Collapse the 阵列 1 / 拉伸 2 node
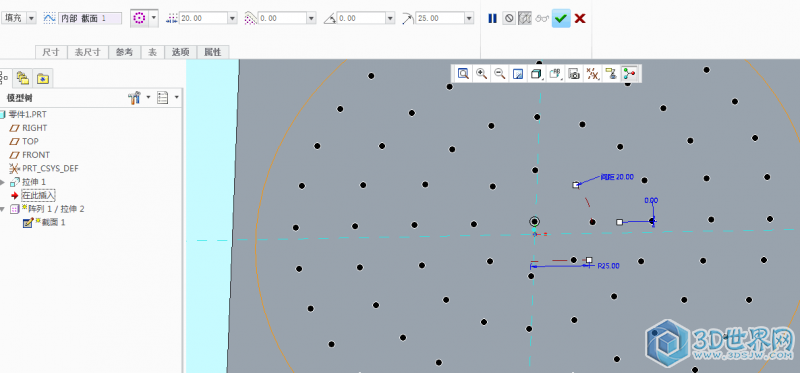800x373 pixels. [x=3, y=209]
